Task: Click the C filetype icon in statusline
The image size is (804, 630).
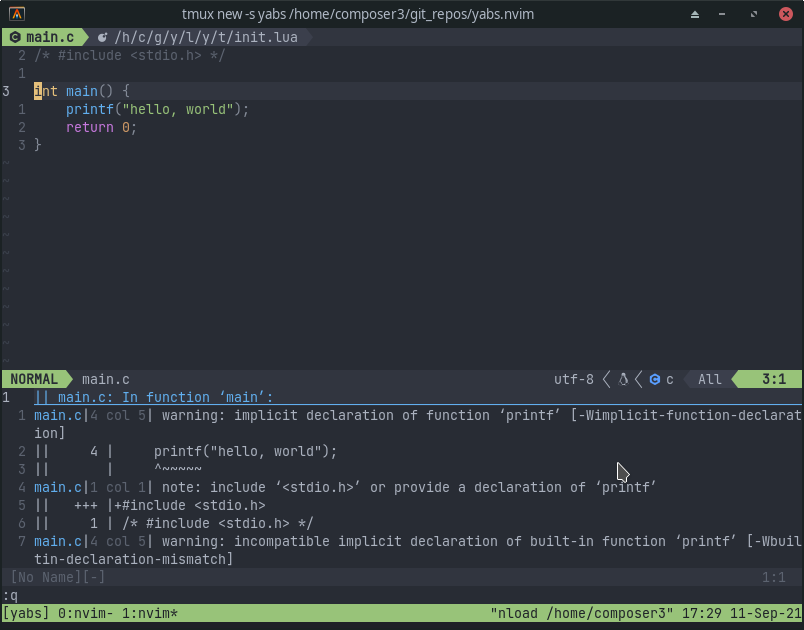Action: pos(654,379)
